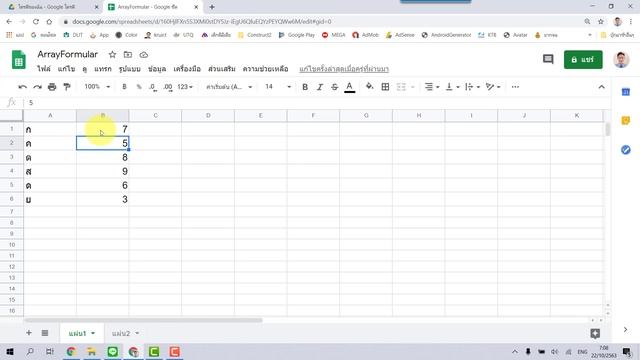Open the more toolbar options ellipsis

point(515,87)
